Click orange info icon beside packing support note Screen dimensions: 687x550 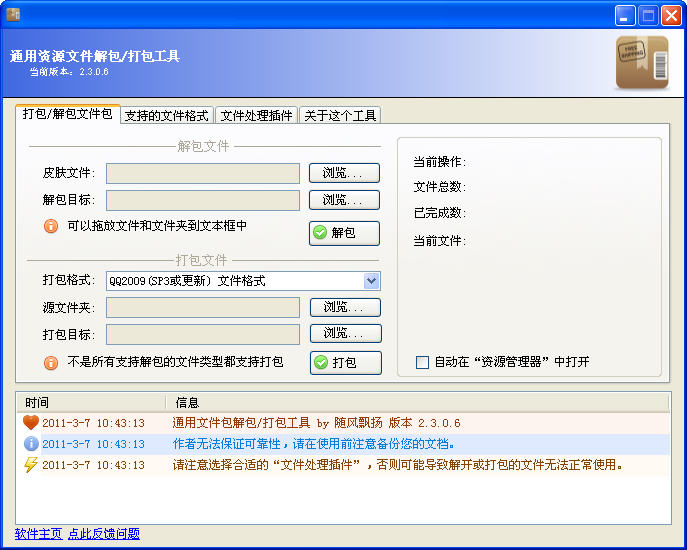point(51,362)
